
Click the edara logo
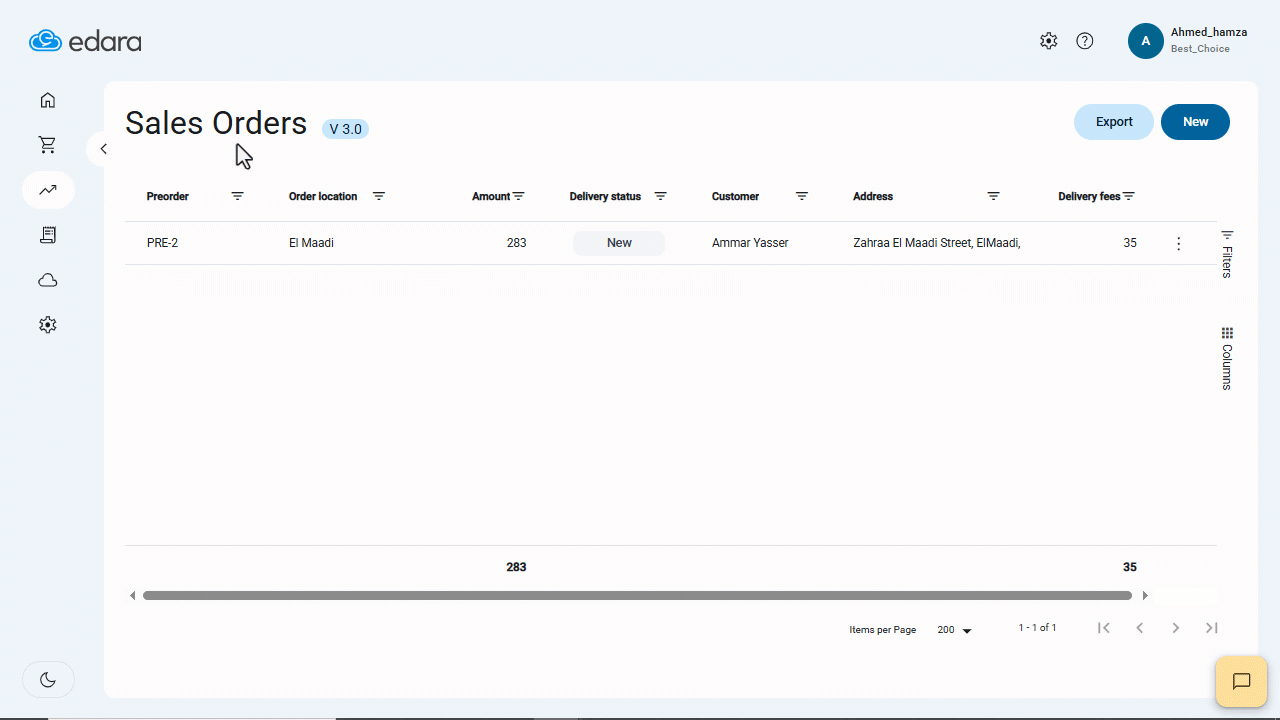click(x=85, y=41)
